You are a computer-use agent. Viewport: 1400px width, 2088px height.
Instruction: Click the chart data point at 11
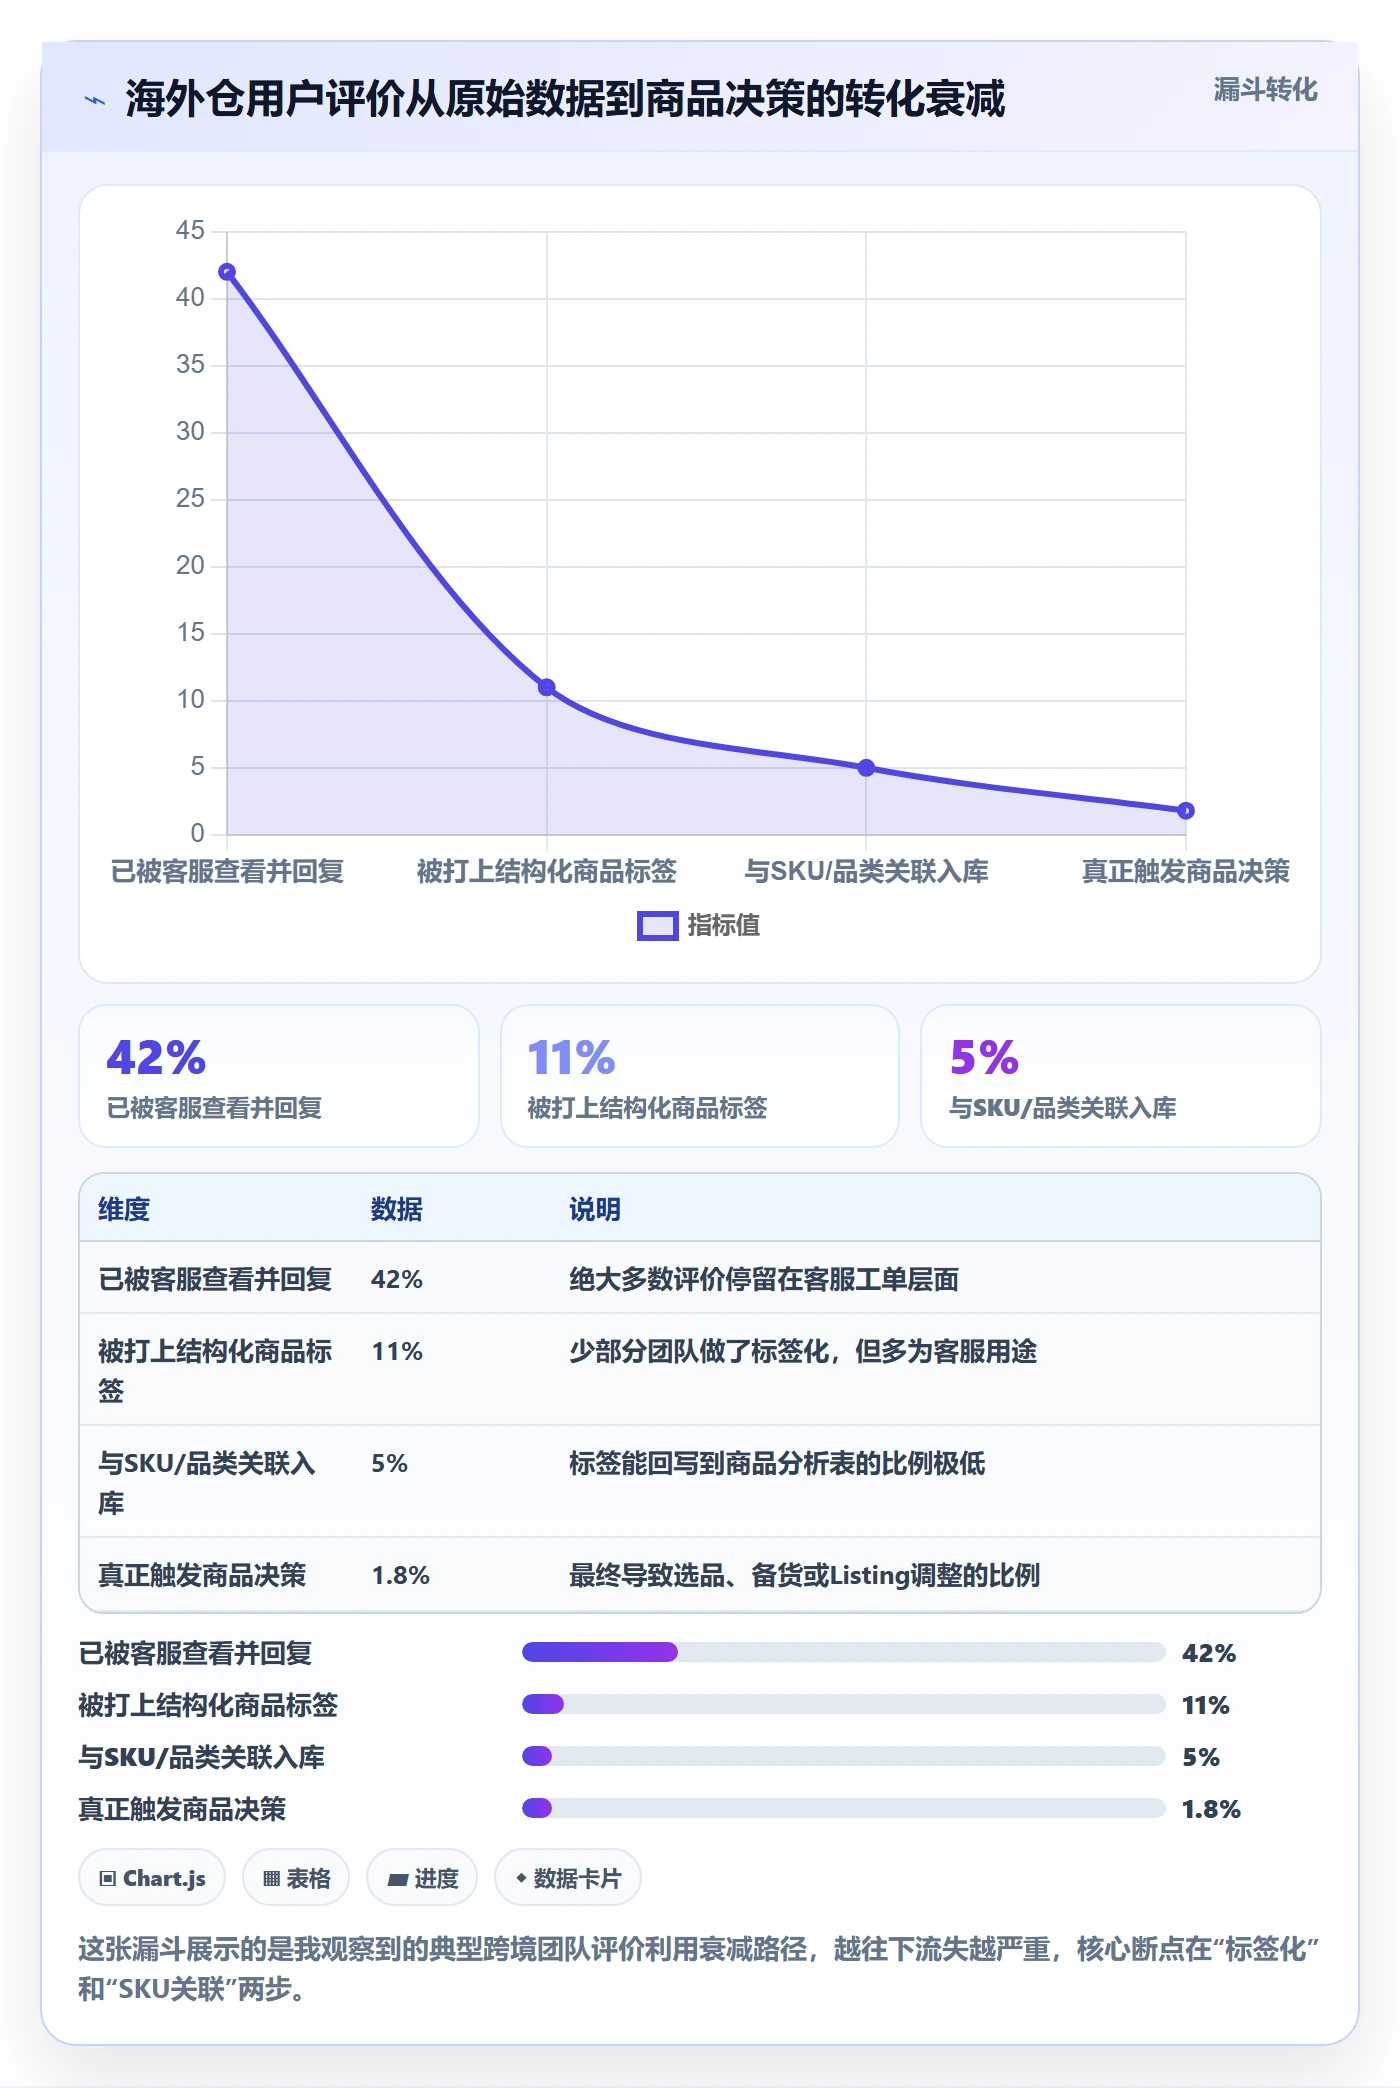click(x=546, y=687)
